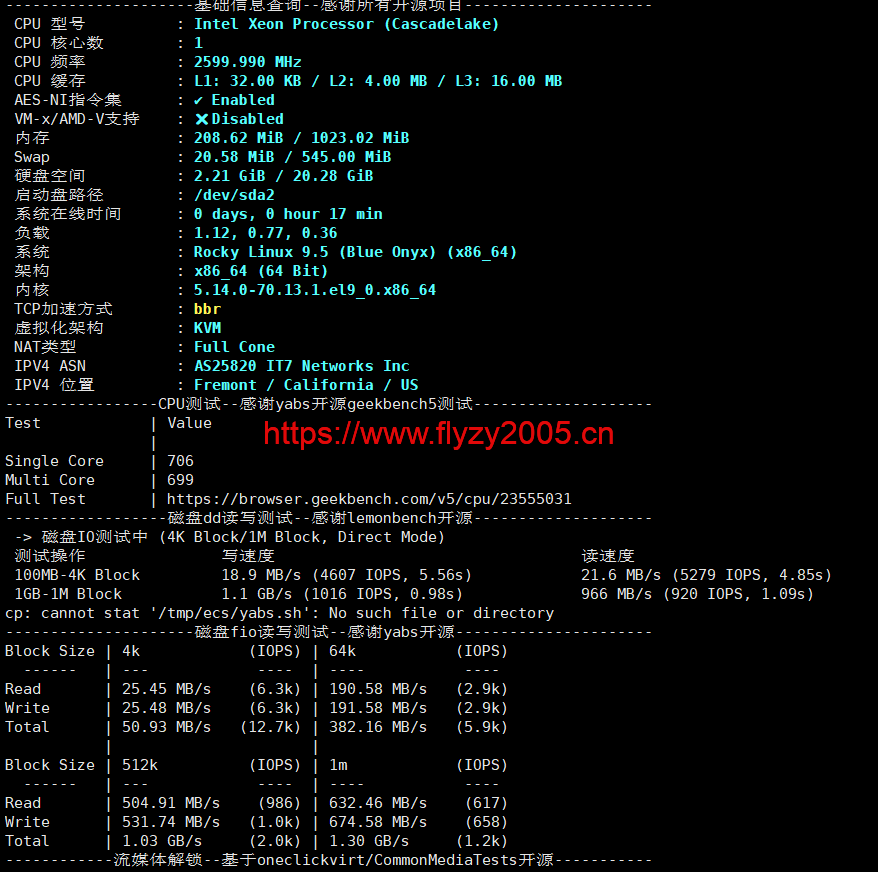The image size is (878, 872).
Task: Click the 1m Total value '1.30 GB/s'
Action: (369, 841)
